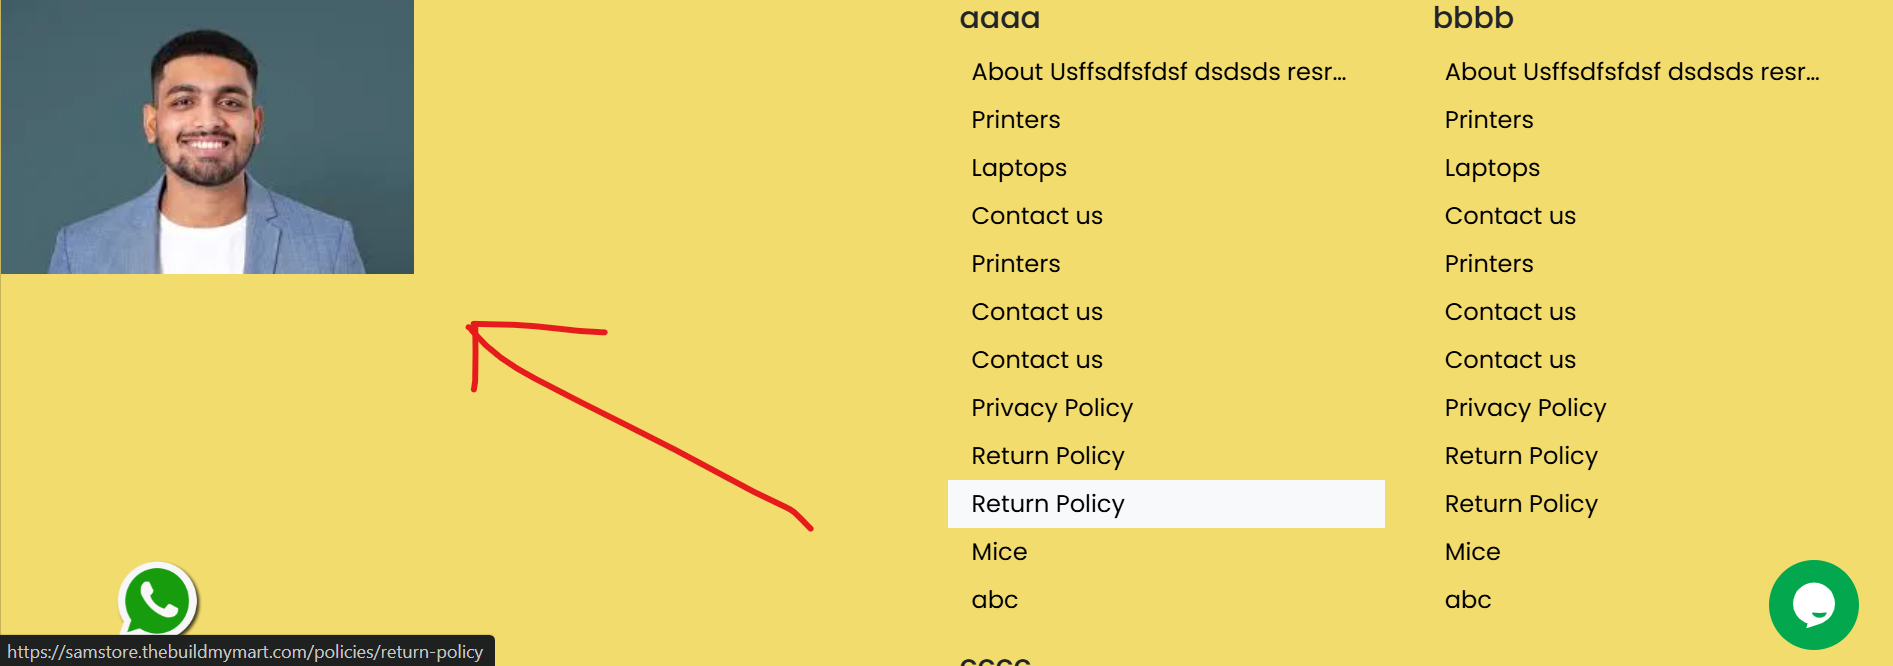Click the aaaa column heading
Image resolution: width=1893 pixels, height=666 pixels.
[x=1000, y=18]
